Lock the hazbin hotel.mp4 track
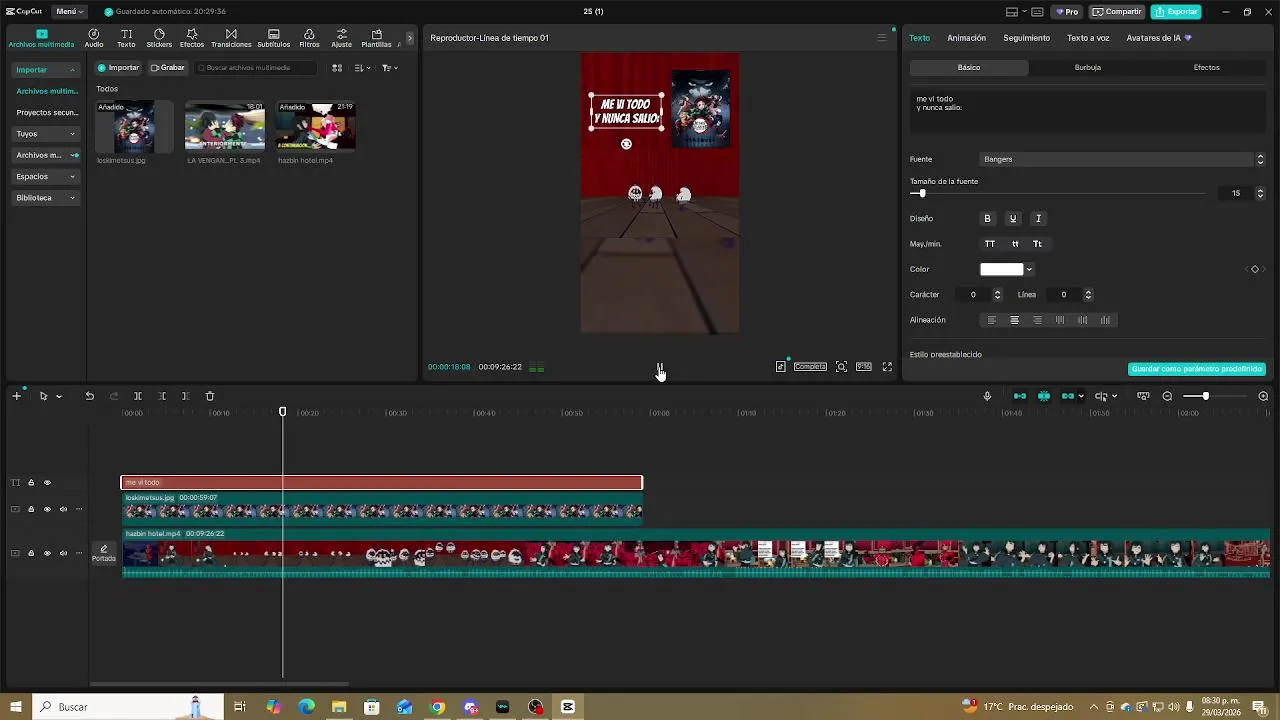The image size is (1280, 720). coord(31,553)
